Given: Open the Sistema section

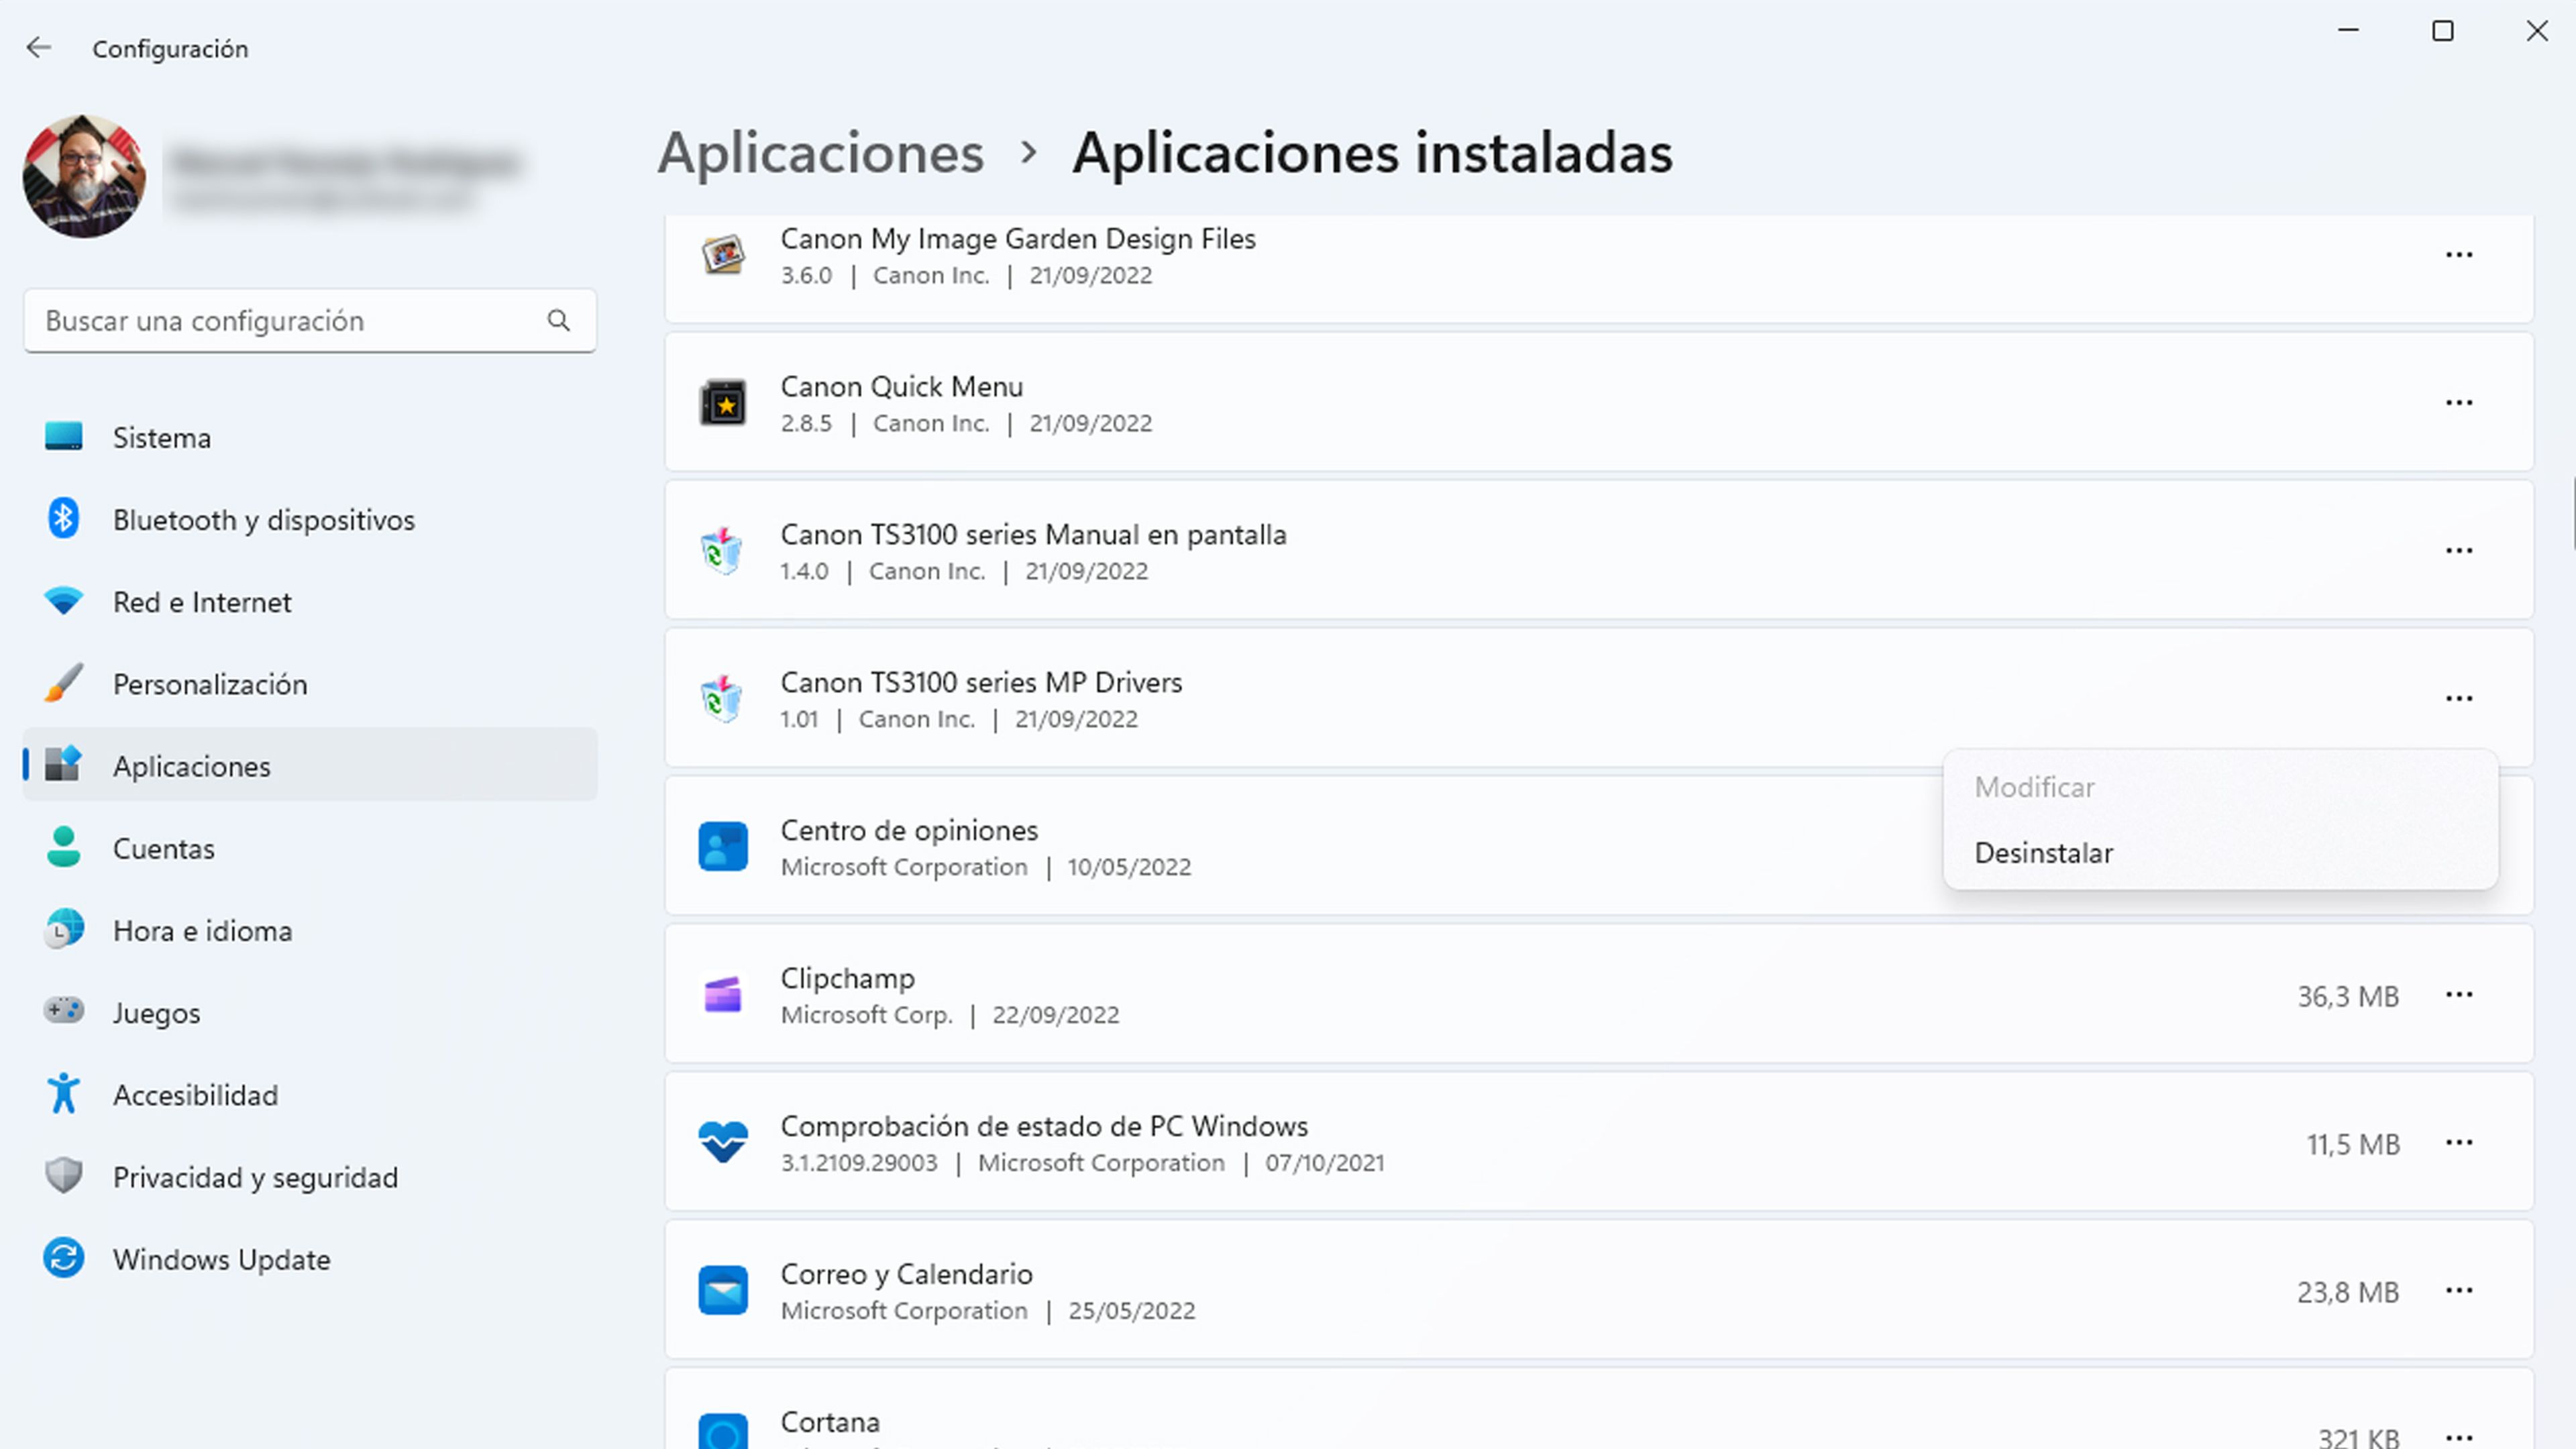Looking at the screenshot, I should (x=310, y=437).
